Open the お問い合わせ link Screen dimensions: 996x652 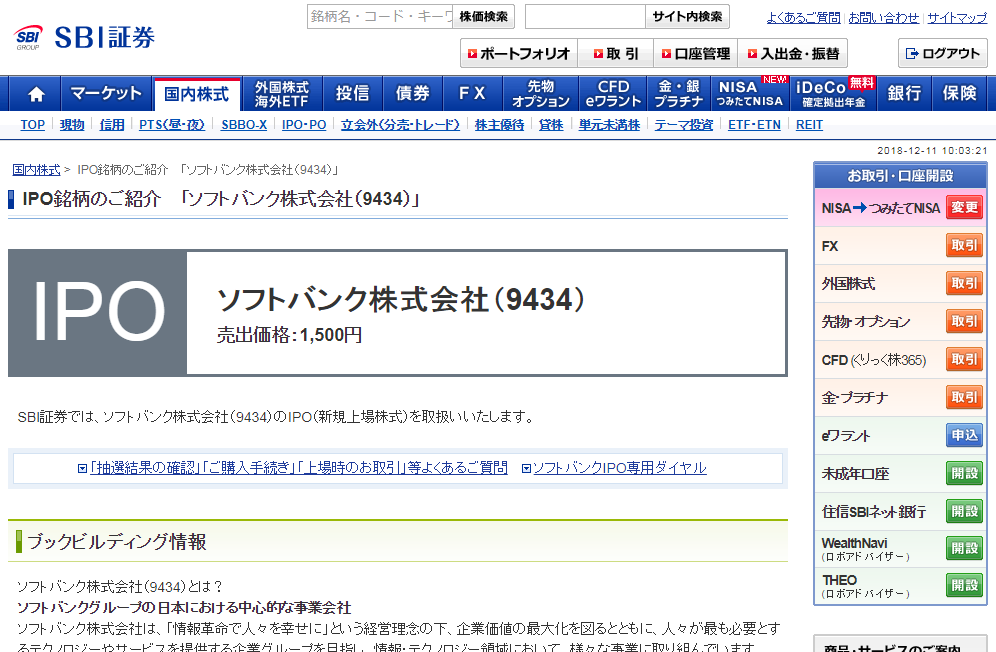pyautogui.click(x=884, y=18)
